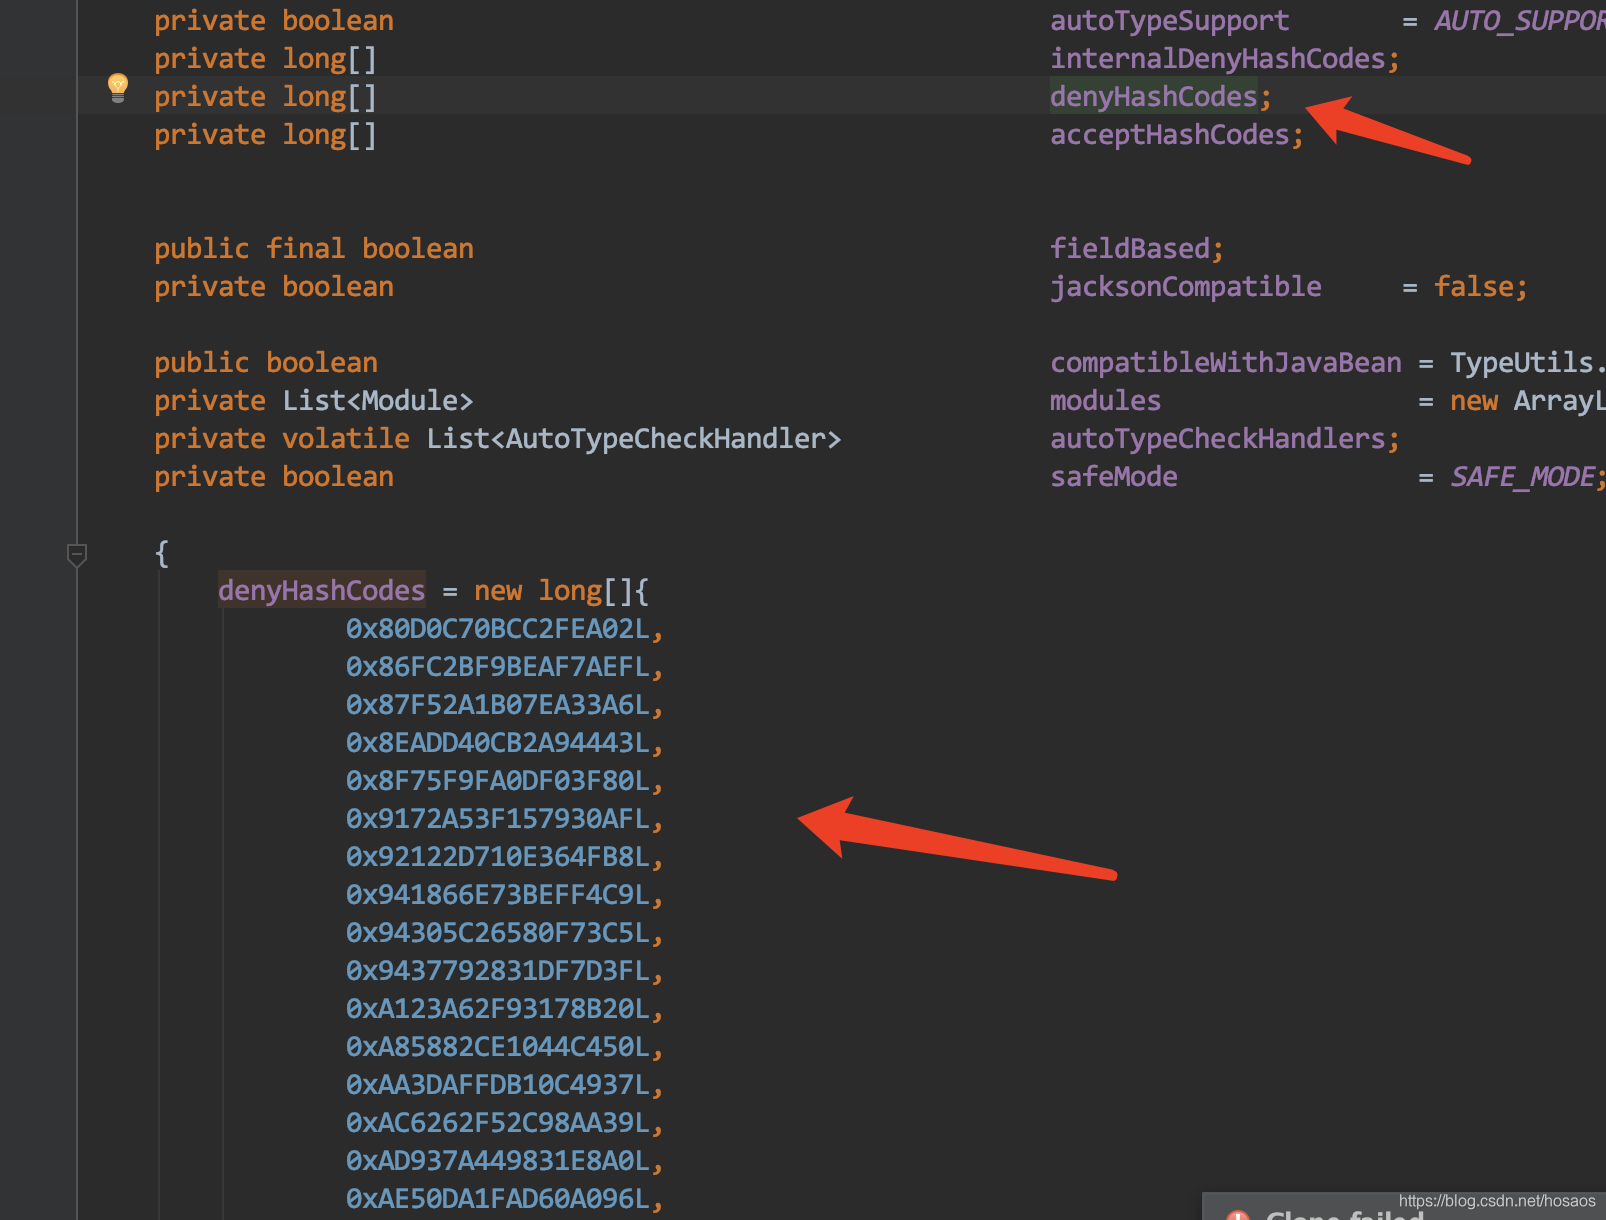Viewport: 1606px width, 1220px height.
Task: Click the yellow lightbulb quick-fix icon
Action: click(118, 87)
